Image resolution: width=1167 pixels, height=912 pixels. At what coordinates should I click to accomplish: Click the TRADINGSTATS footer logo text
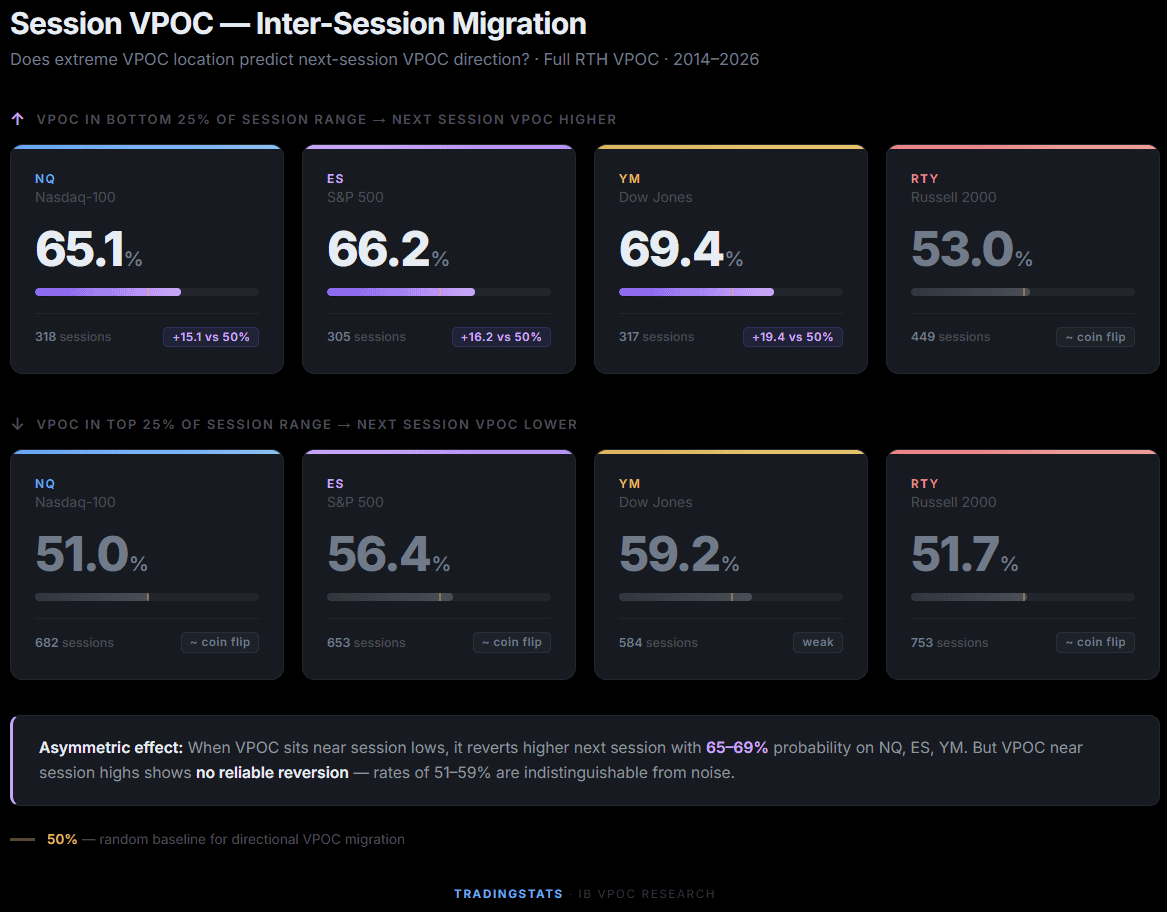pyautogui.click(x=508, y=894)
